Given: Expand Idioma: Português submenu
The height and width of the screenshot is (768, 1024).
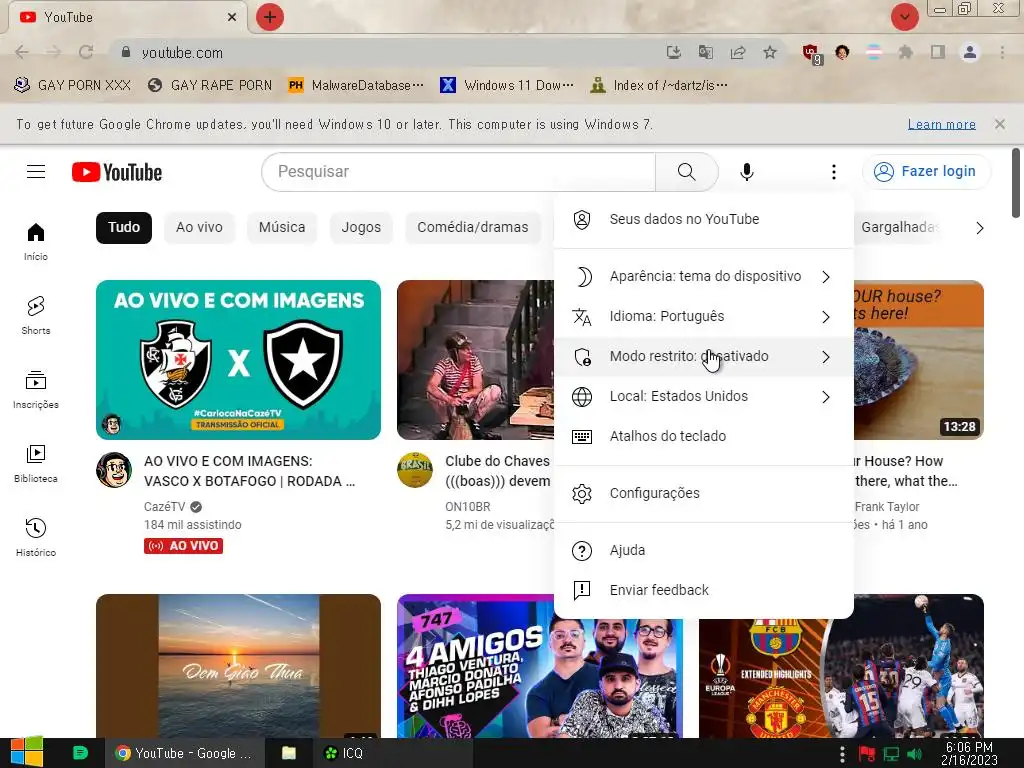Looking at the screenshot, I should point(703,317).
